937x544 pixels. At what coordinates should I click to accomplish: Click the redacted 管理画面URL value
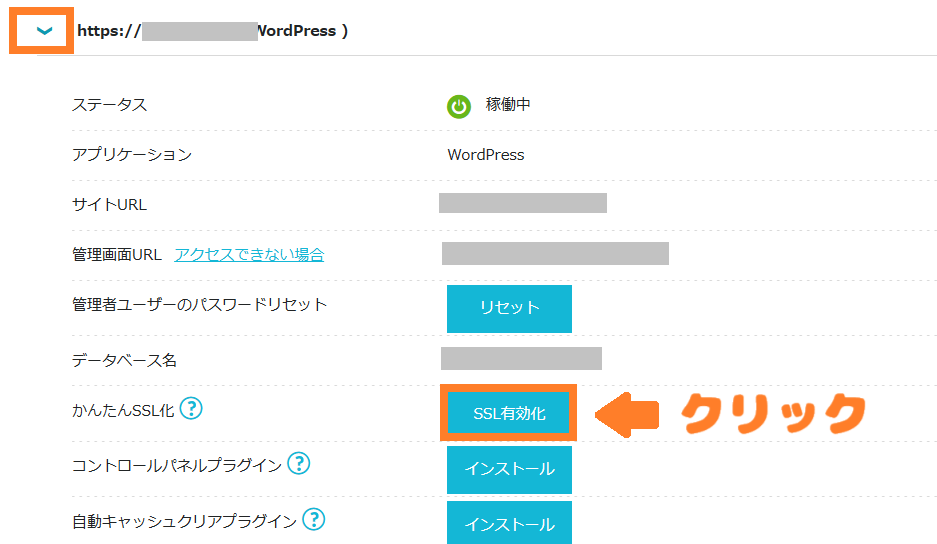click(555, 253)
